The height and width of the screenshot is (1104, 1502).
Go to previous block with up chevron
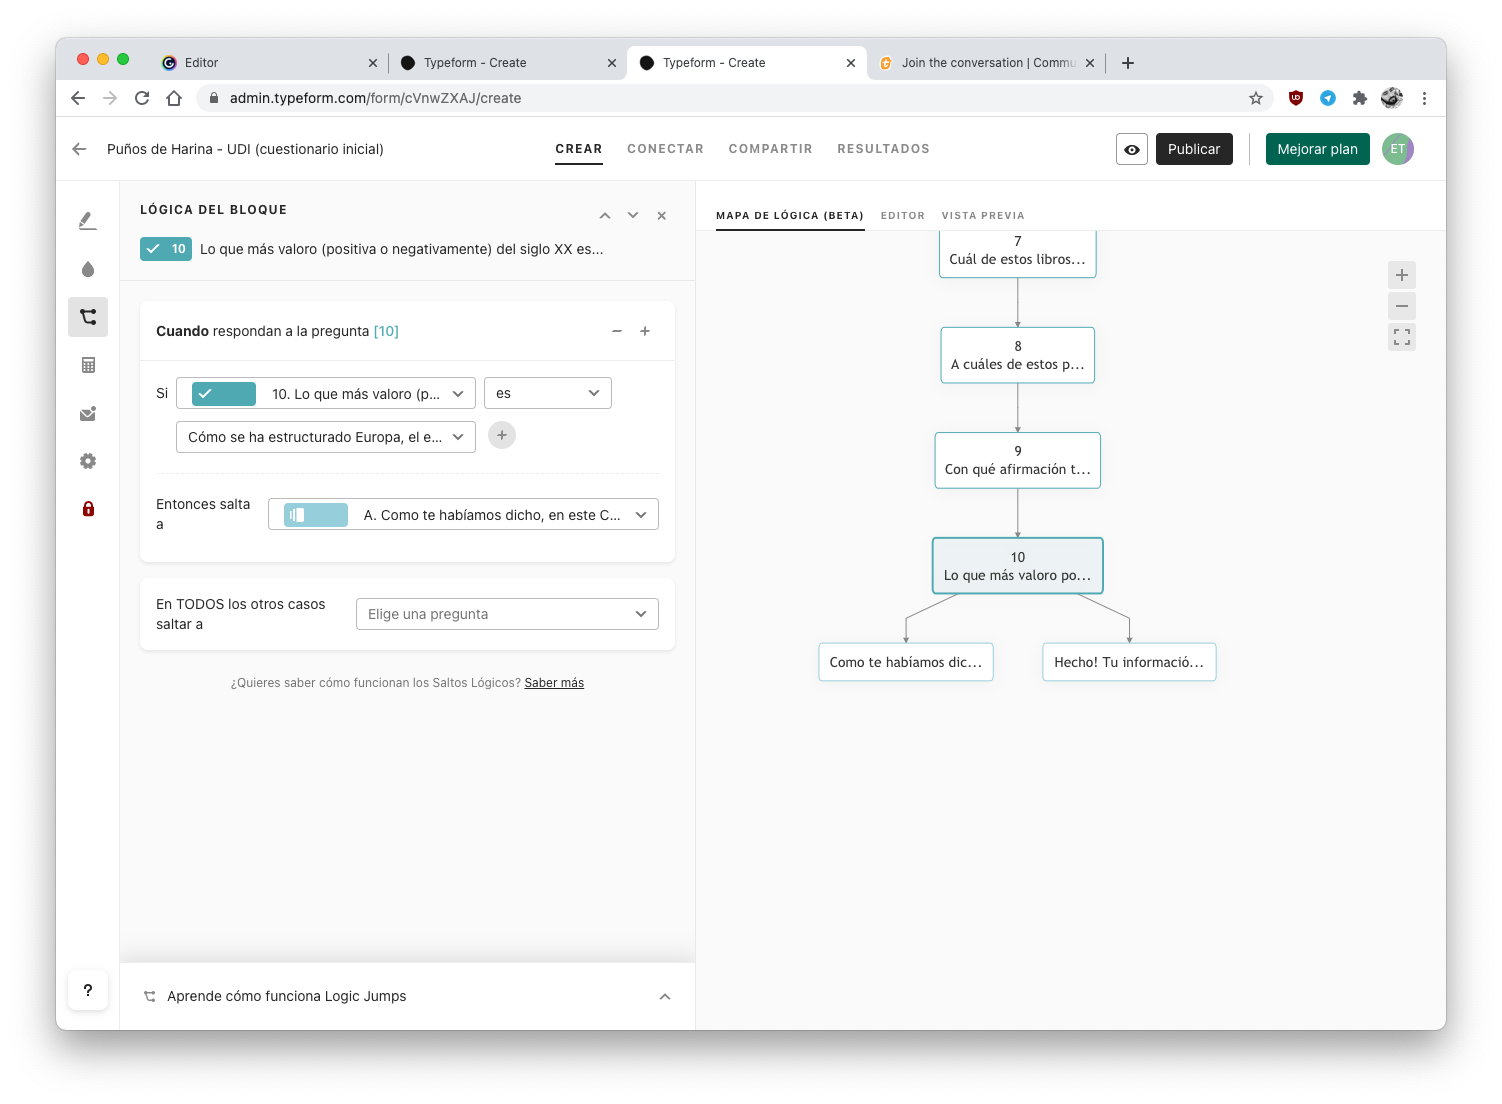coord(605,215)
